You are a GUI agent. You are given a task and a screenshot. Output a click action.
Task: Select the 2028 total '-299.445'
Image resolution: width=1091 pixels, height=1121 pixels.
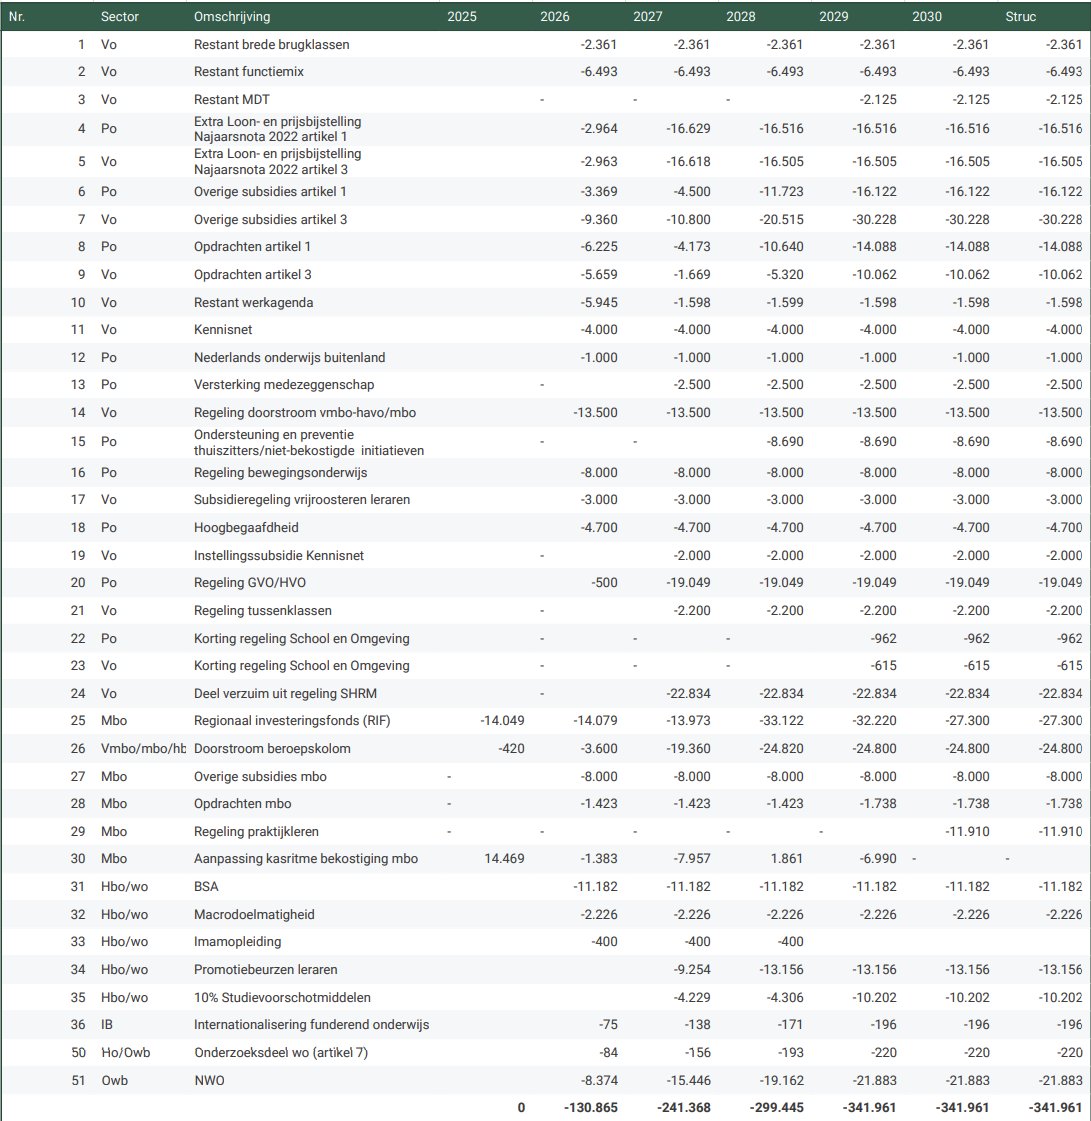776,1107
